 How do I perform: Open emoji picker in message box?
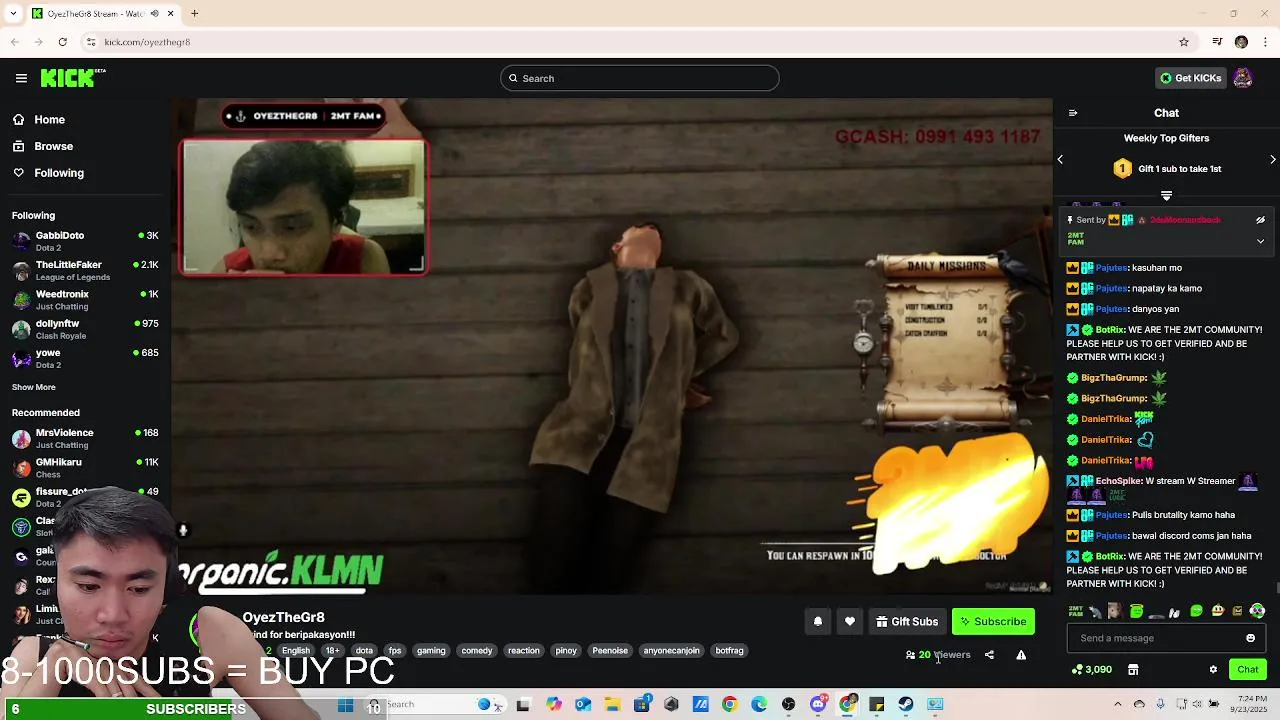click(x=1250, y=638)
